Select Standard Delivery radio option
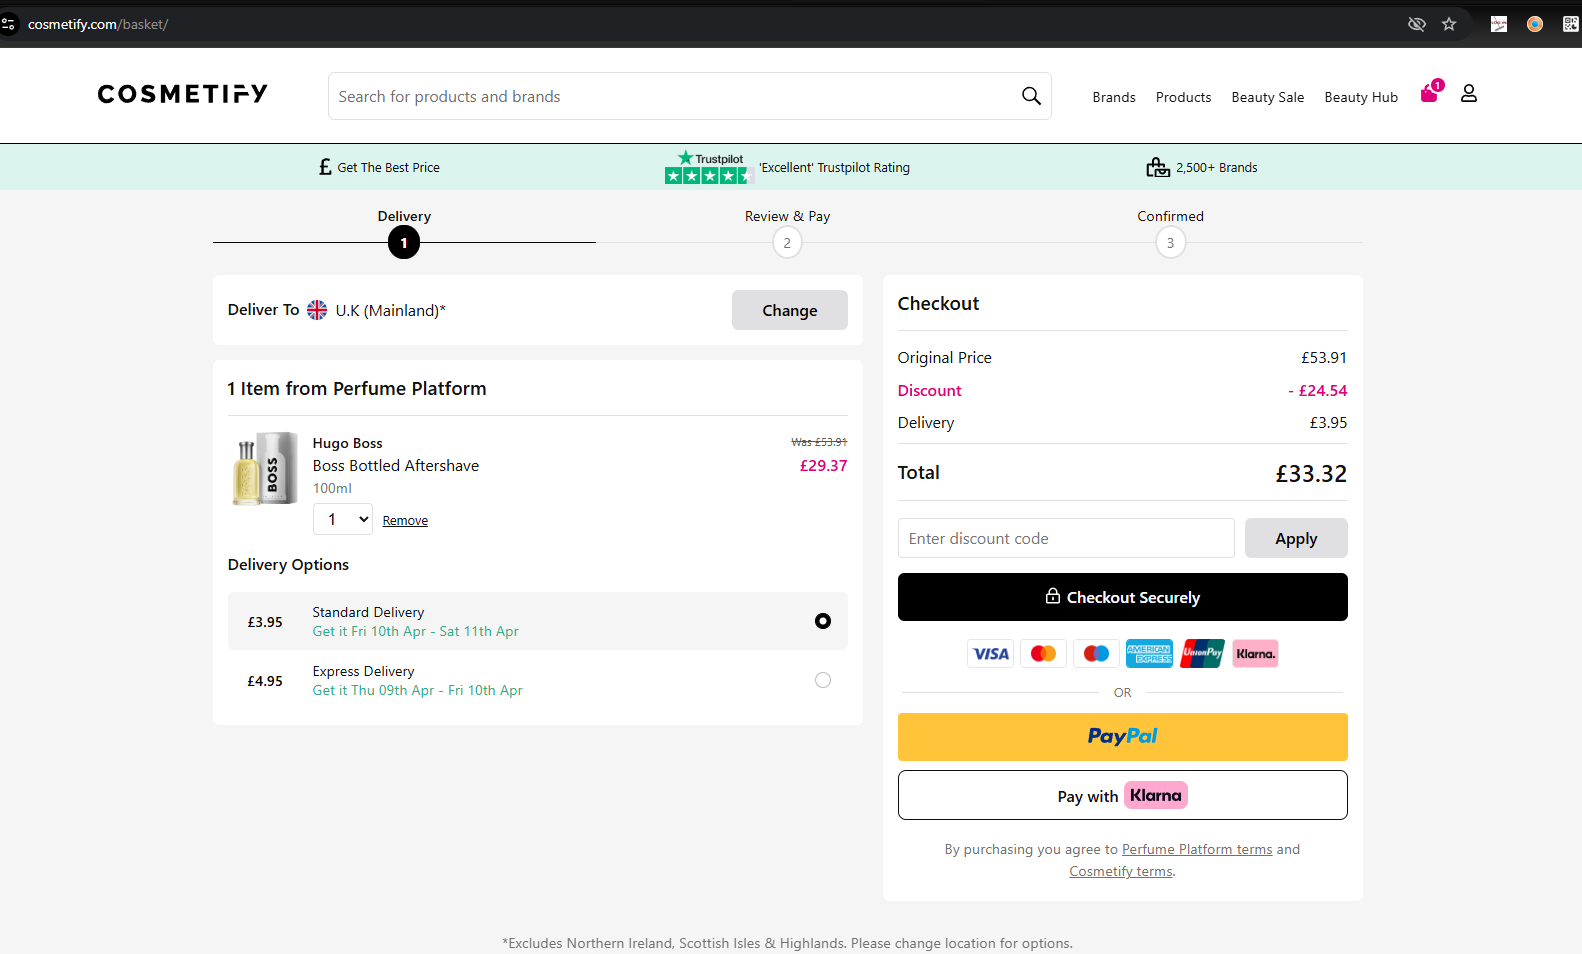This screenshot has width=1582, height=954. (x=823, y=621)
